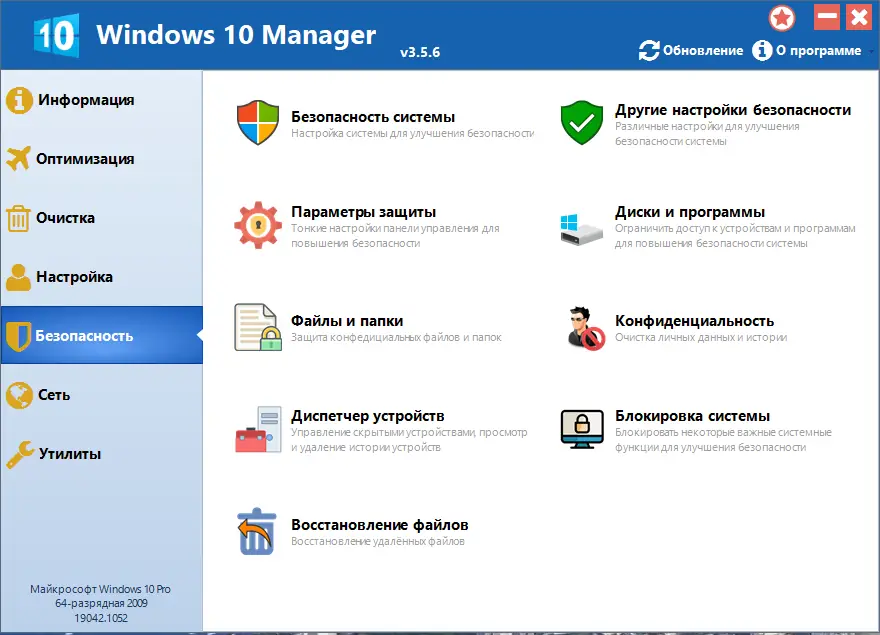The width and height of the screenshot is (880, 635).
Task: Click the Диспетчер устройств toolbox icon
Action: pyautogui.click(x=258, y=430)
